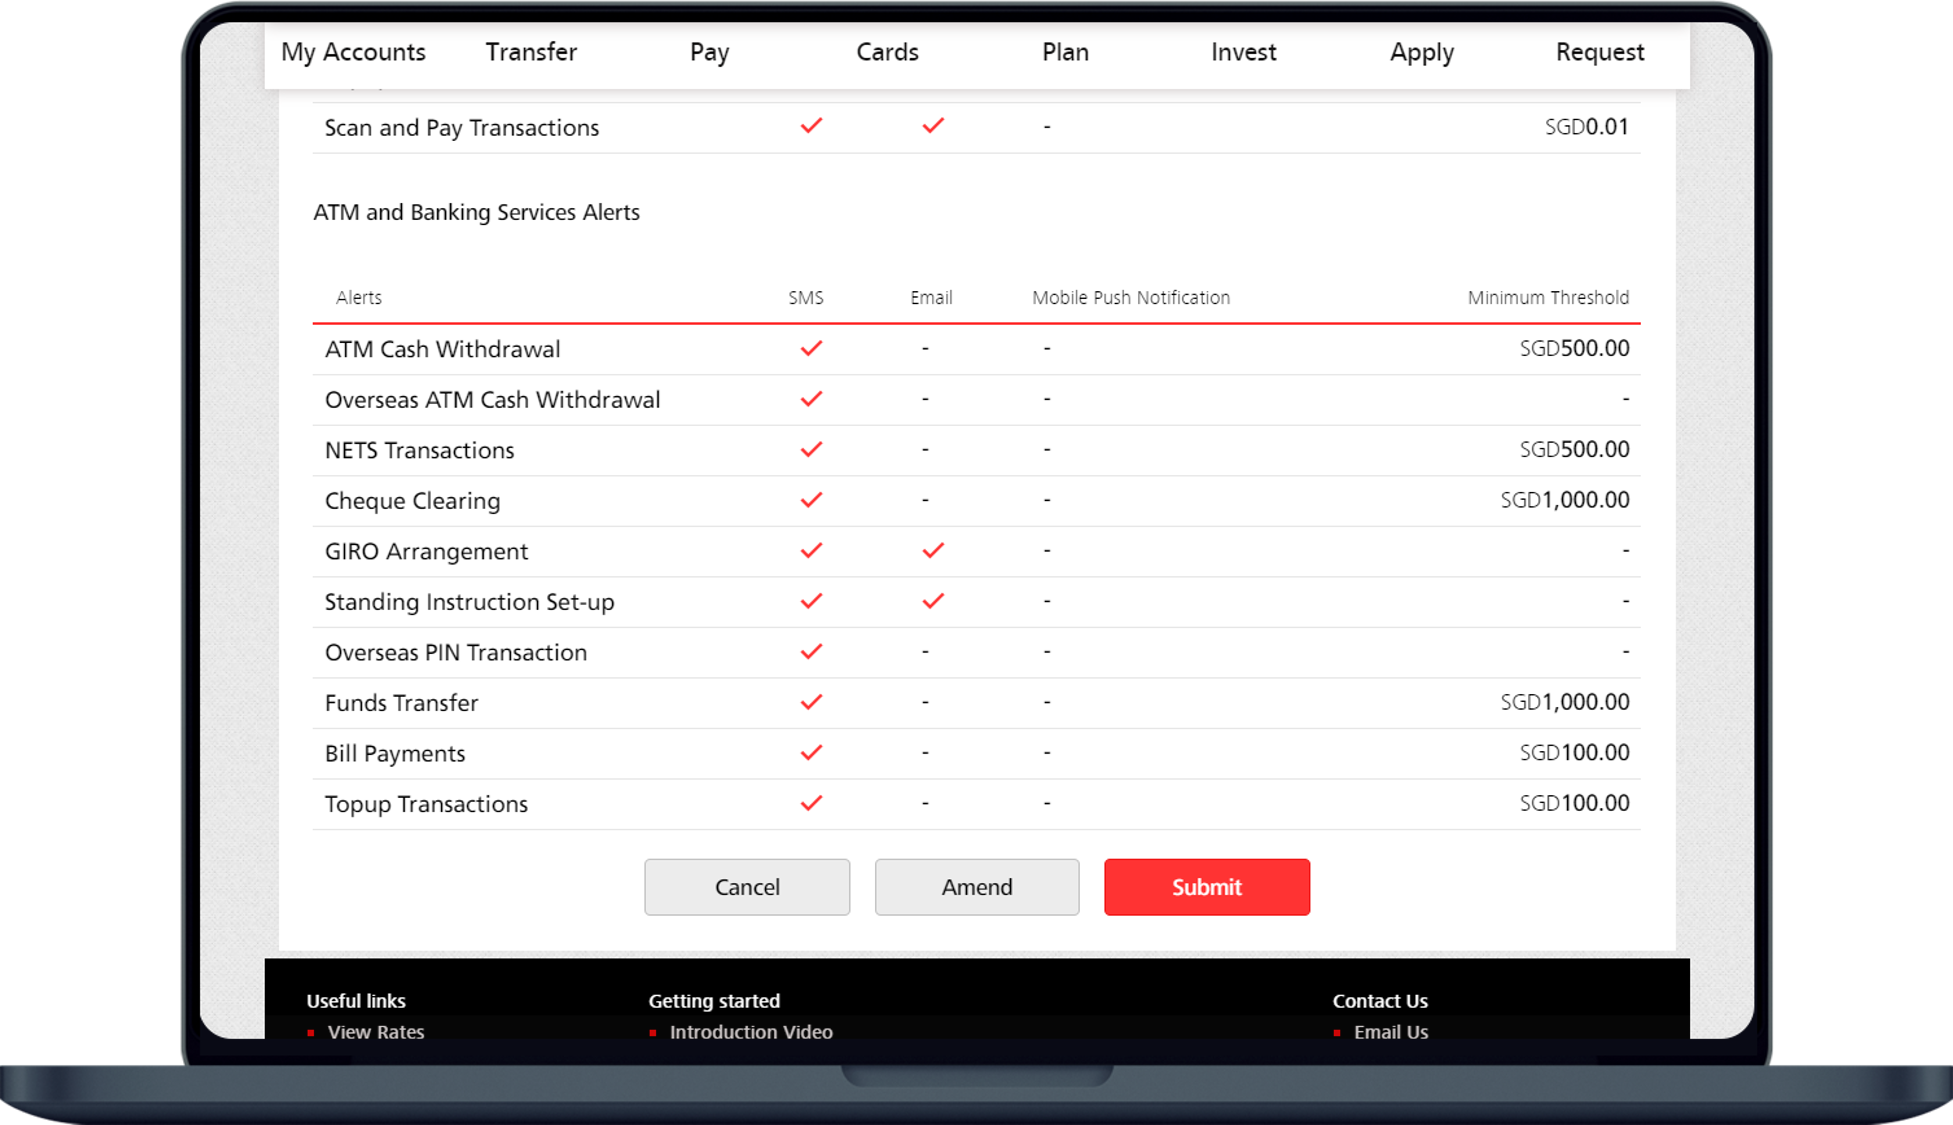This screenshot has height=1125, width=1953.
Task: Click SMS checkmark for Topup Transactions
Action: coord(811,803)
